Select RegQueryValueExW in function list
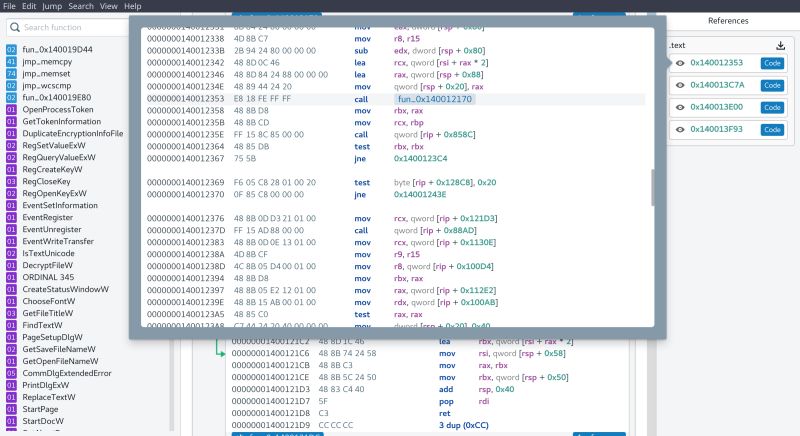Screen dimensions: 800x436 coord(59,158)
